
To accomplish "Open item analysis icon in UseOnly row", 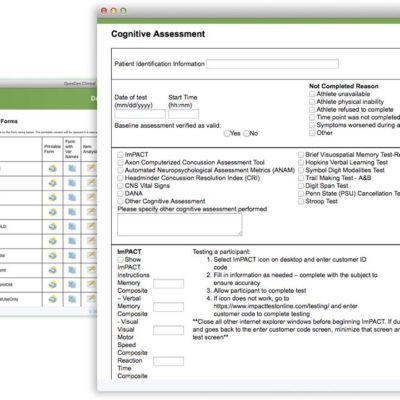I will [91, 299].
